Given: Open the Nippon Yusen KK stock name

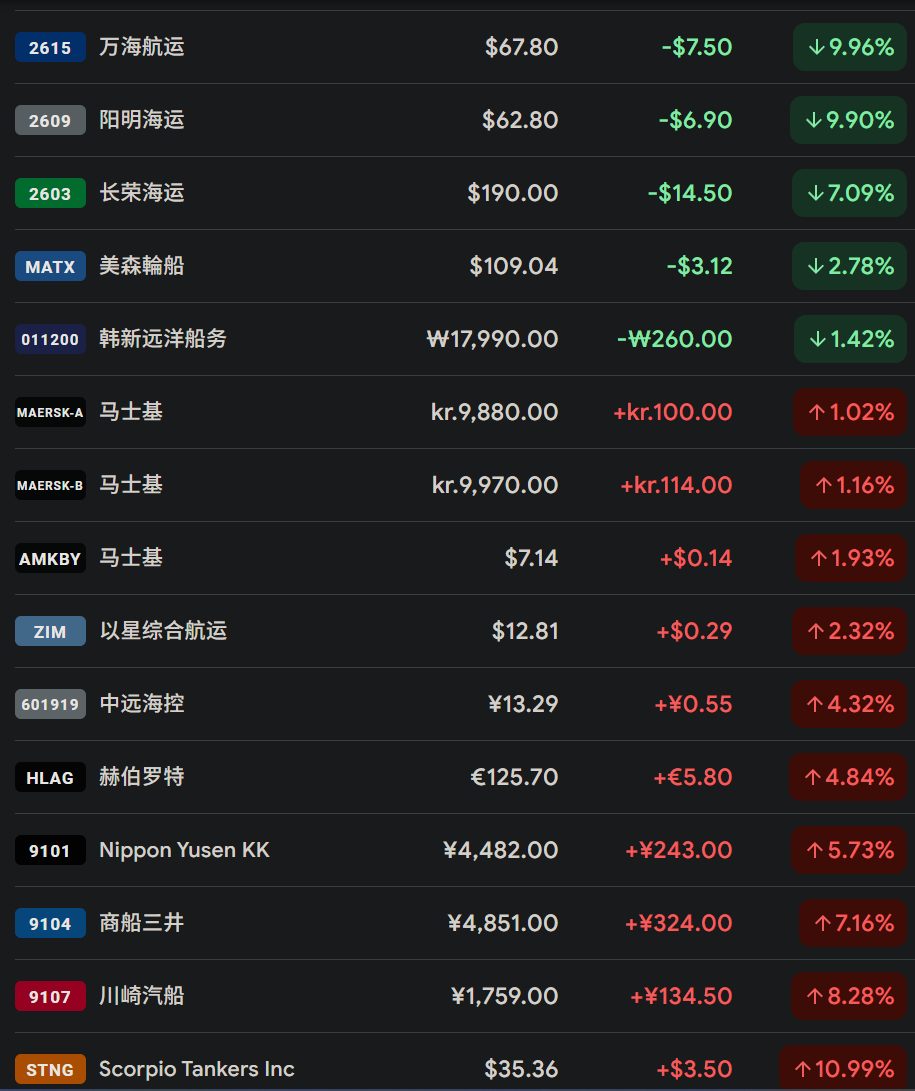Looking at the screenshot, I should (184, 850).
